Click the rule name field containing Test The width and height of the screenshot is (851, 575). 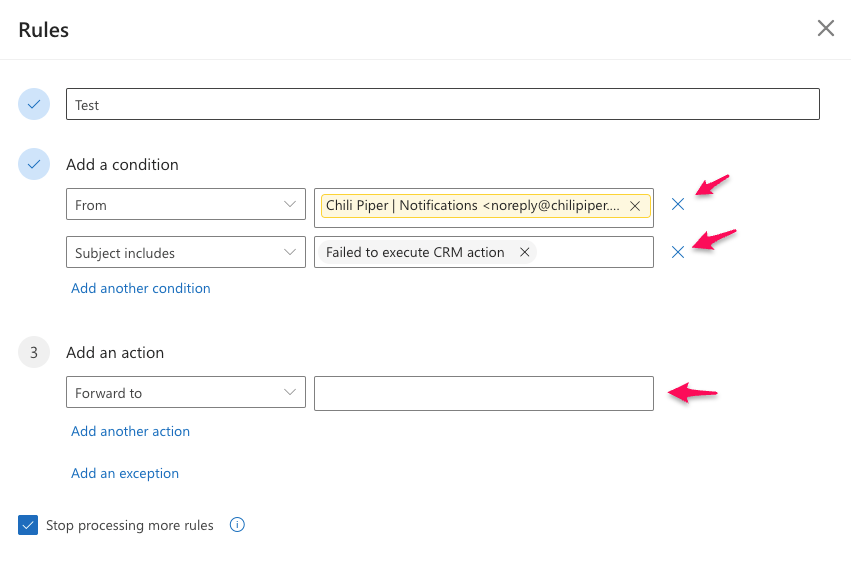[x=443, y=104]
